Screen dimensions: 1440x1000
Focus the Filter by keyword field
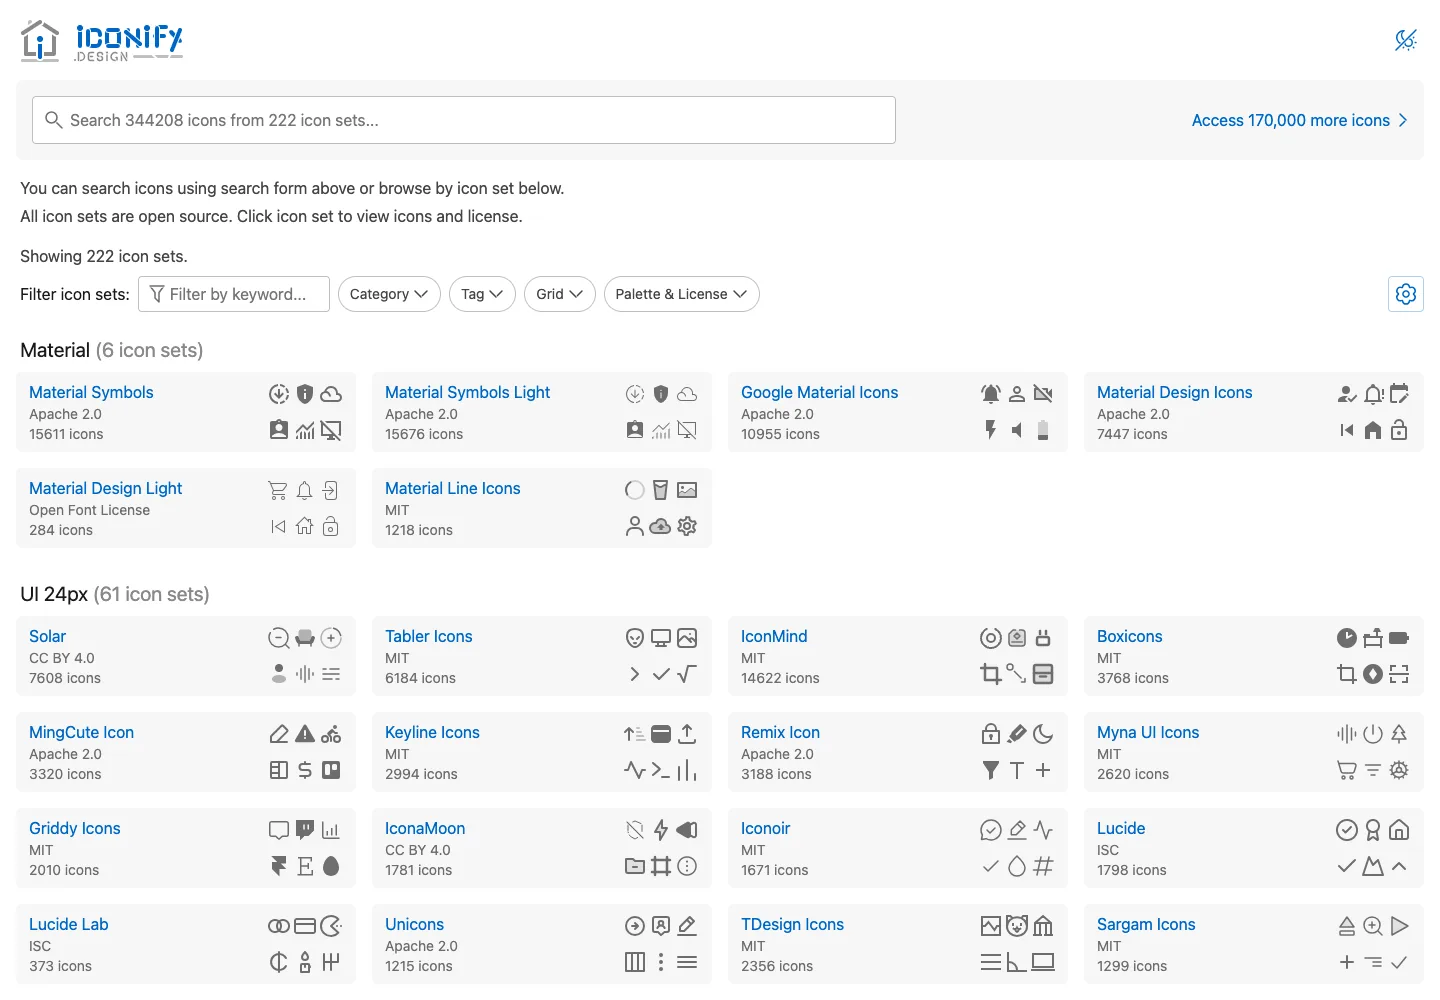[x=234, y=294]
